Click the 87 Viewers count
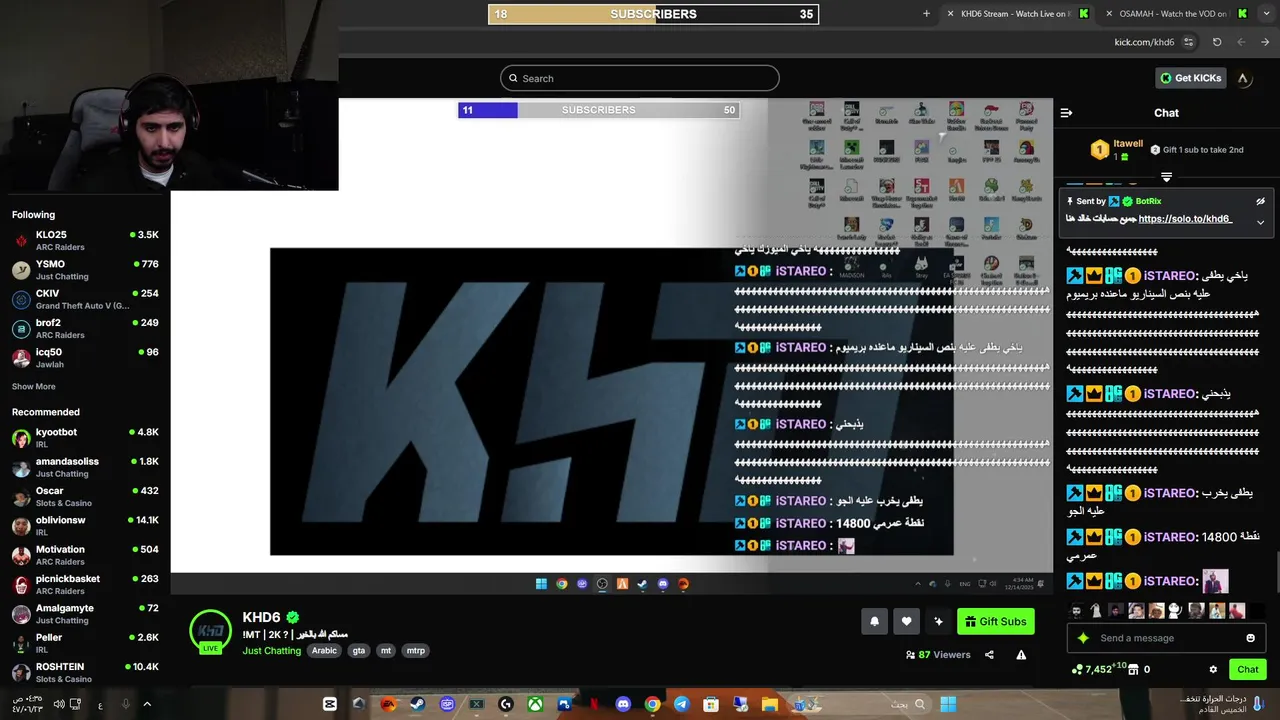Viewport: 1280px width, 720px height. (x=937, y=655)
